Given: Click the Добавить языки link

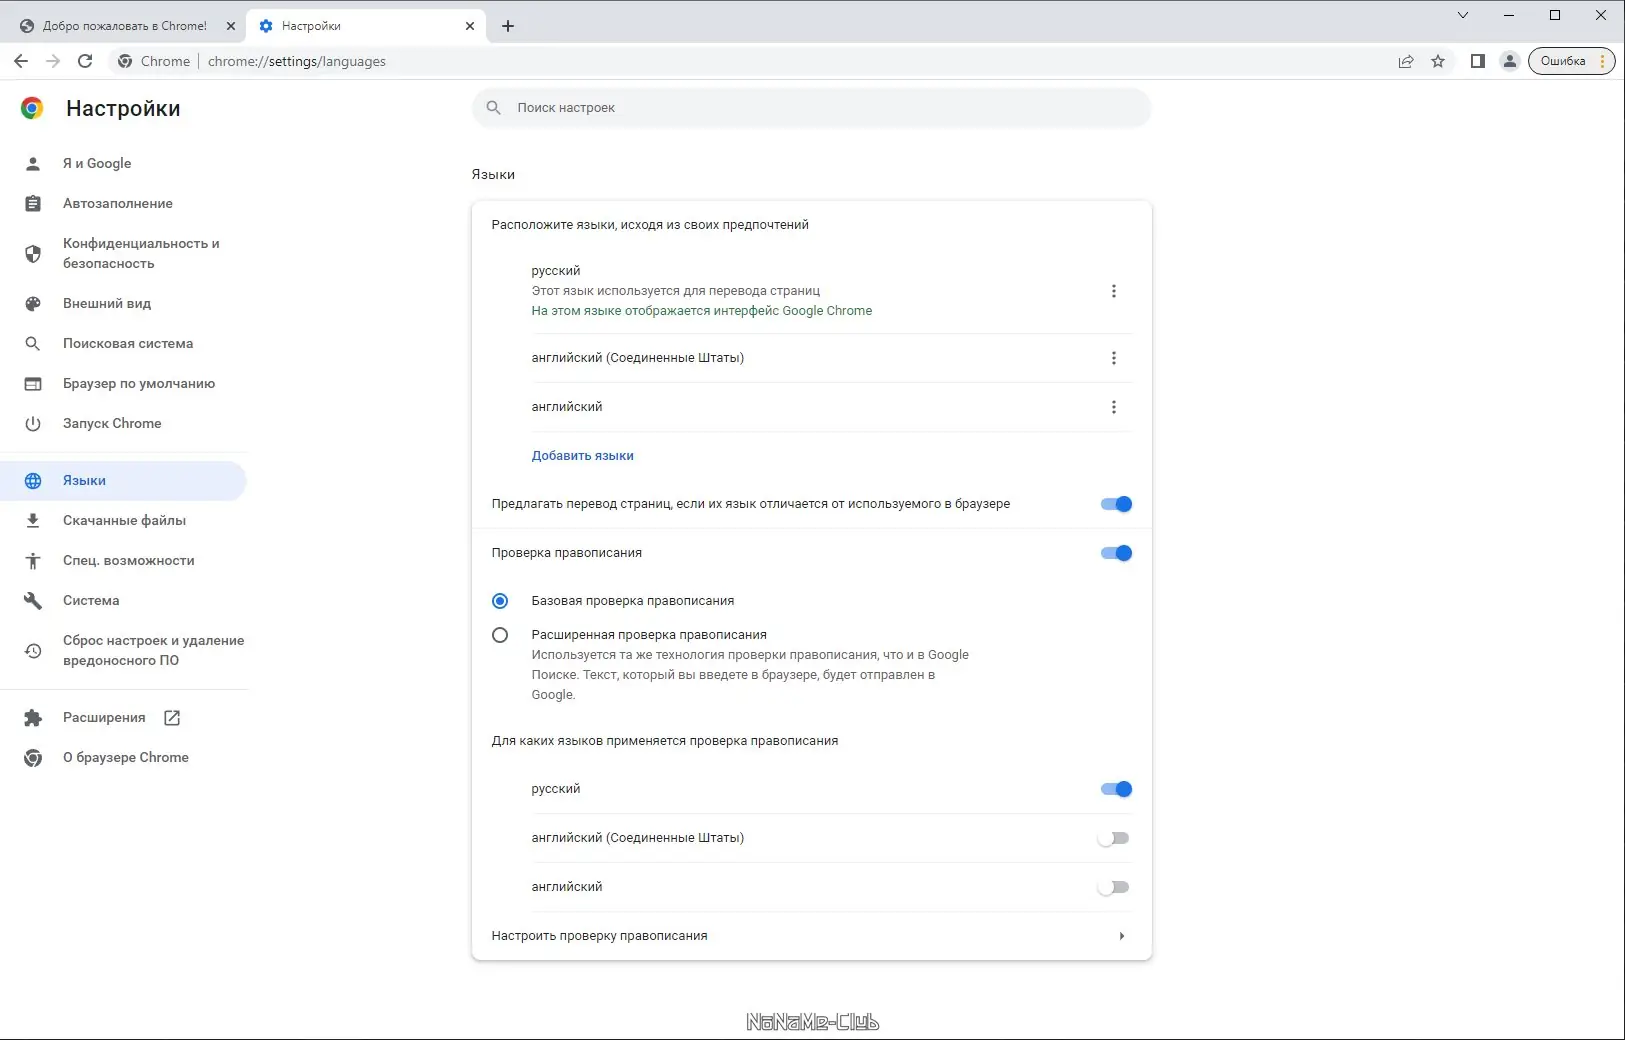Looking at the screenshot, I should (x=582, y=456).
